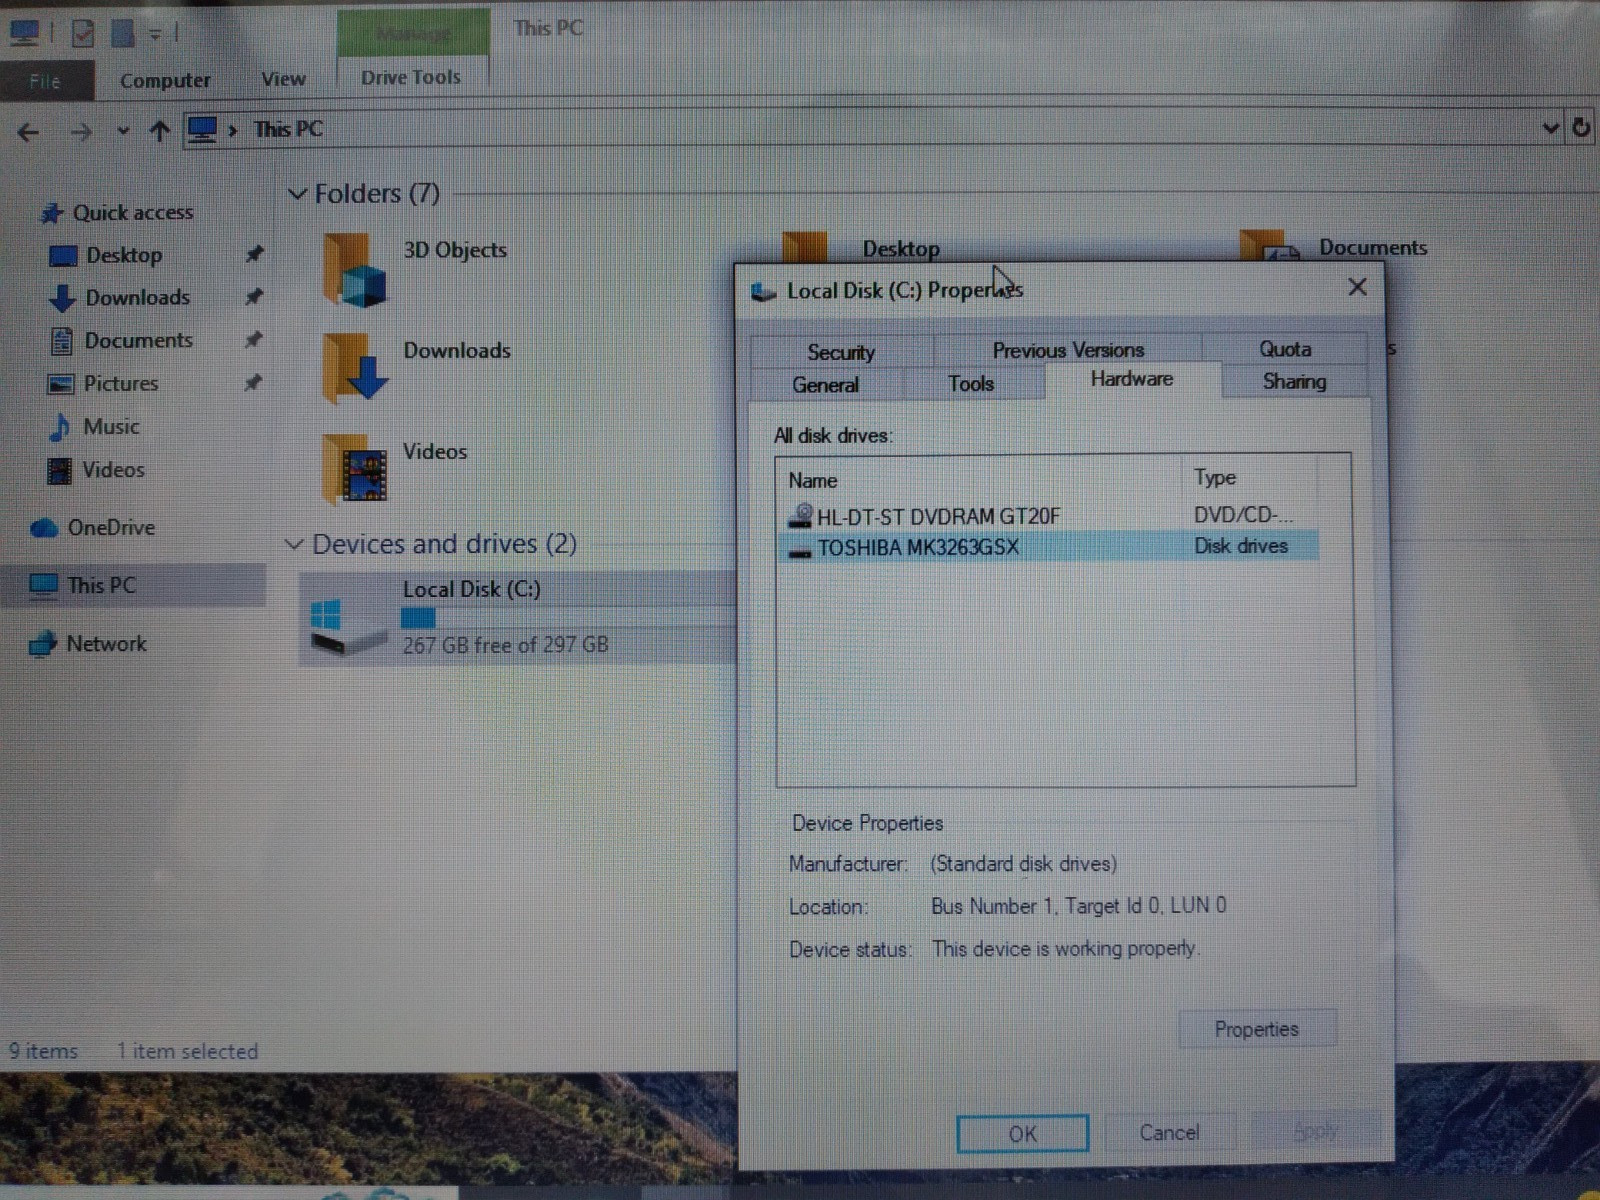Switch to the Security tab
This screenshot has height=1200, width=1600.
click(x=841, y=352)
